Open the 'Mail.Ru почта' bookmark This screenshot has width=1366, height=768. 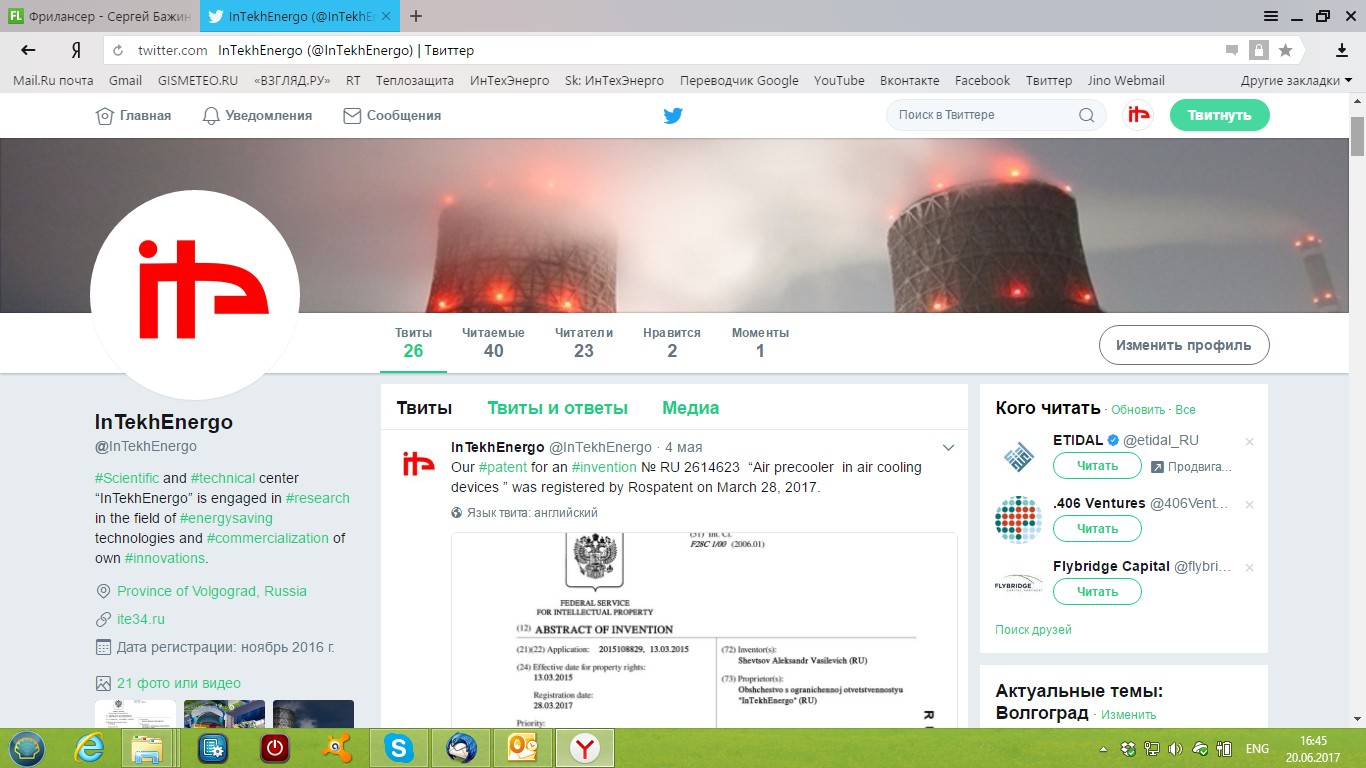53,81
